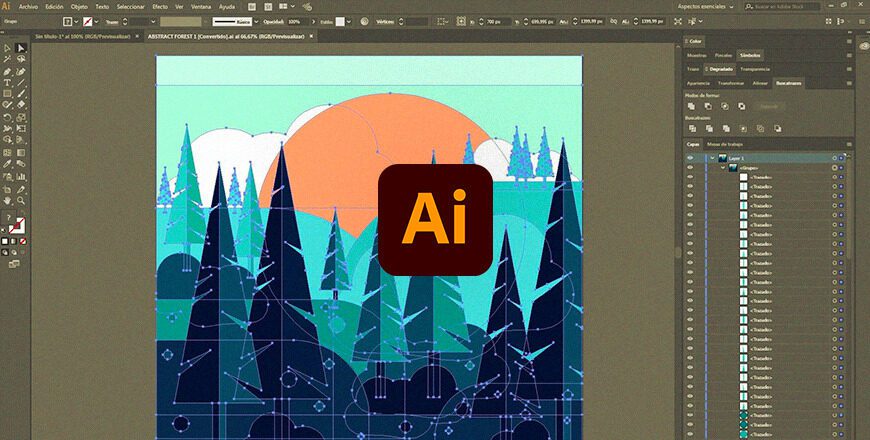Pick the Lasso tool
The height and width of the screenshot is (440, 870).
point(21,59)
